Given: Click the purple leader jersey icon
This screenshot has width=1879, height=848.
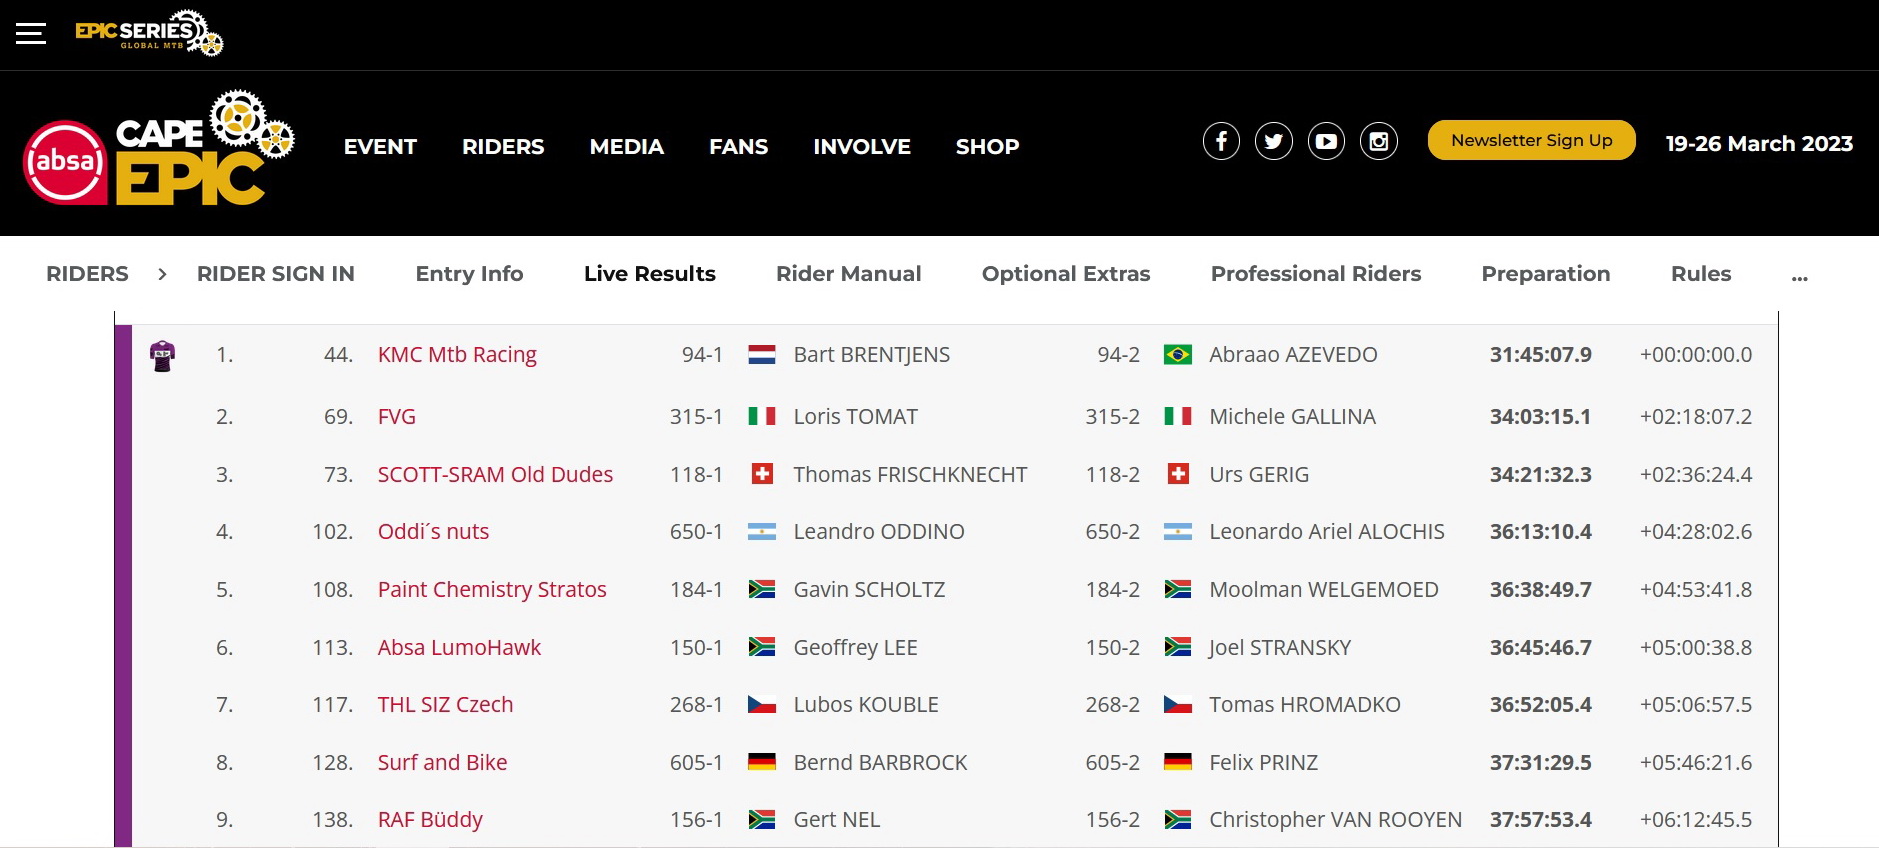Looking at the screenshot, I should (x=162, y=355).
